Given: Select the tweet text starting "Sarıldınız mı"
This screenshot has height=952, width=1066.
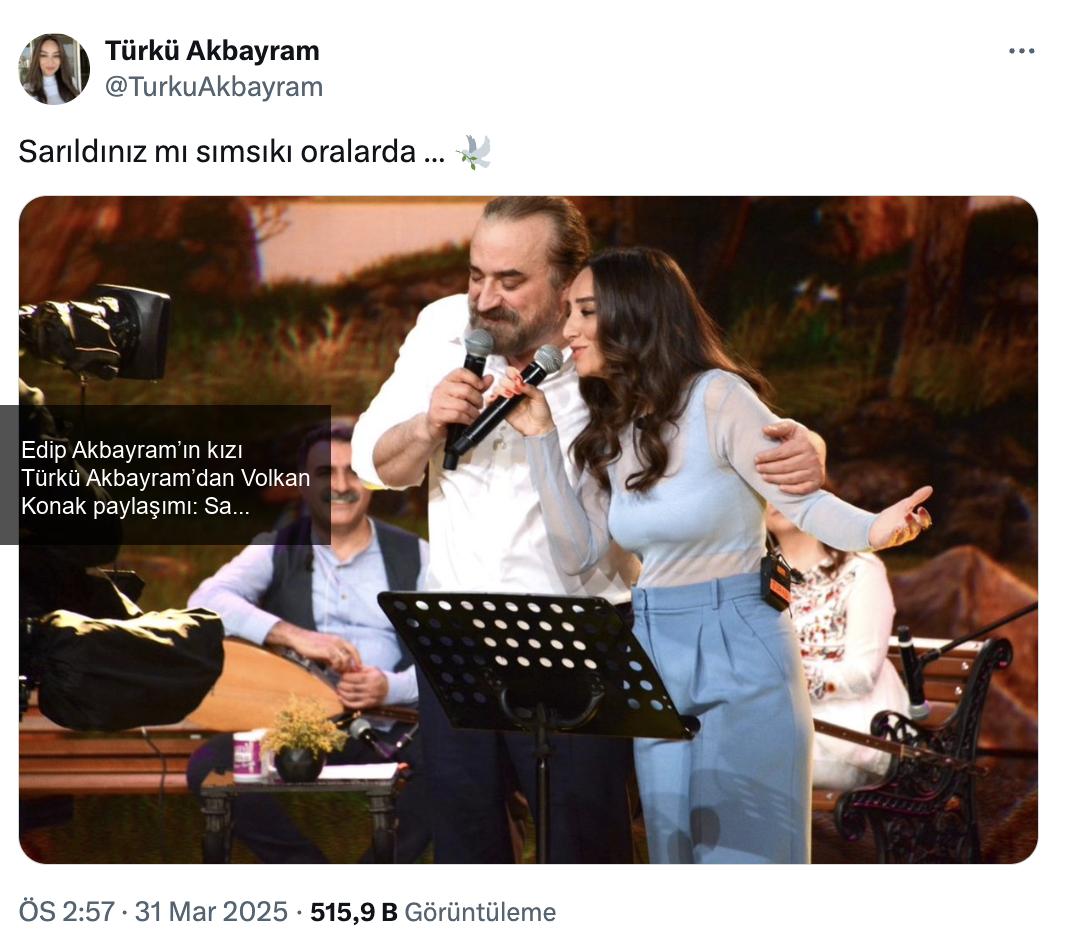Looking at the screenshot, I should tap(231, 152).
